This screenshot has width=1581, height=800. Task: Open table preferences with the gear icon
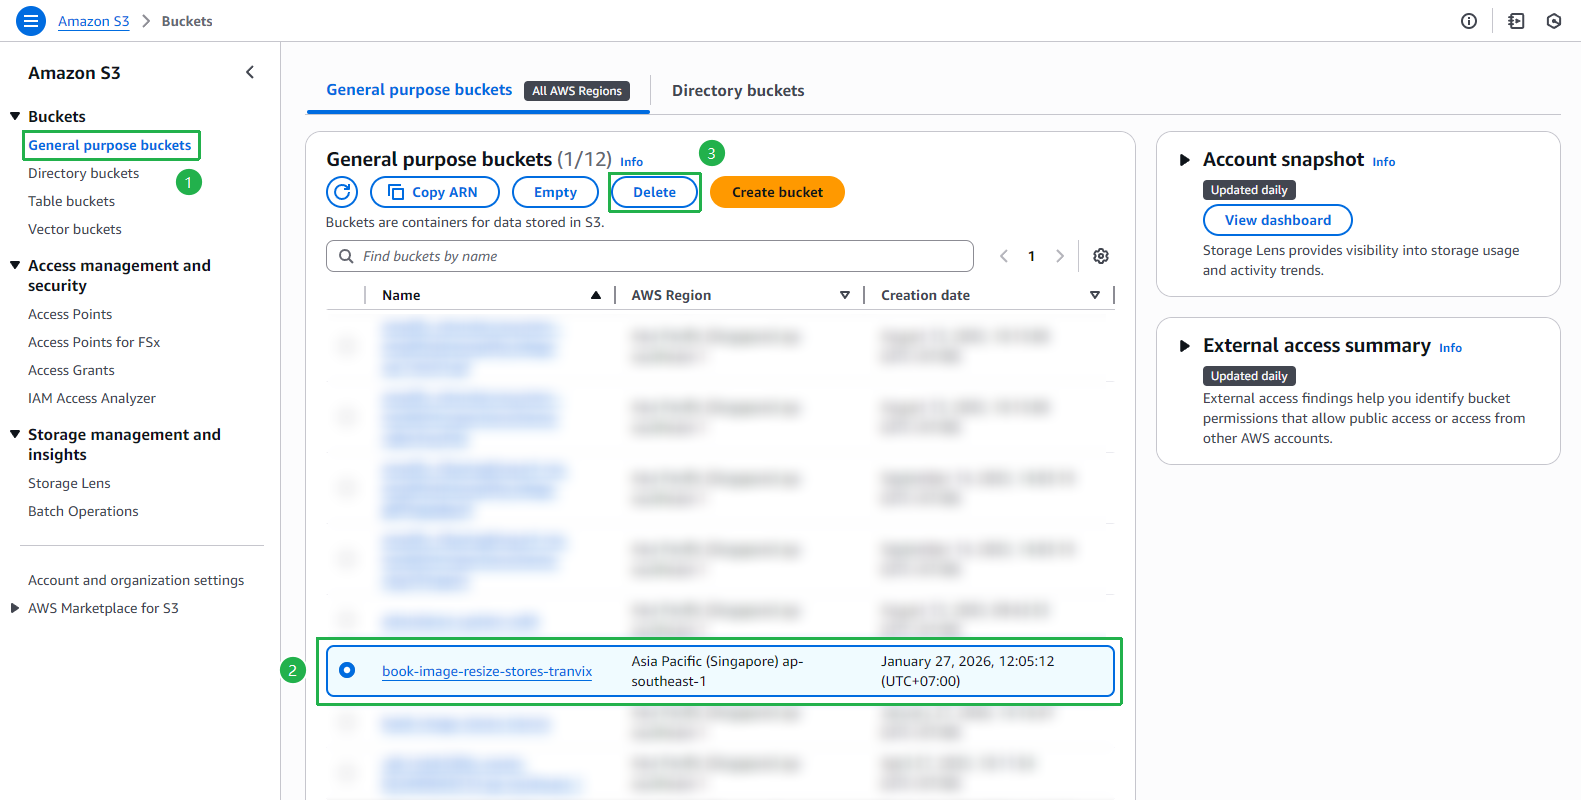(1101, 256)
